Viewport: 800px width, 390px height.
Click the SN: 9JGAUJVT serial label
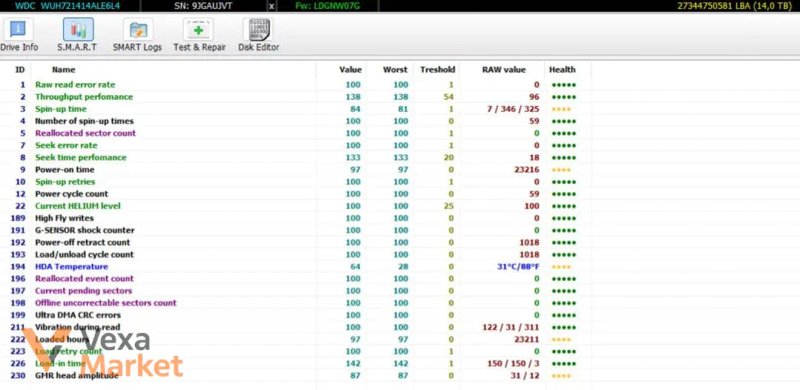(202, 6)
